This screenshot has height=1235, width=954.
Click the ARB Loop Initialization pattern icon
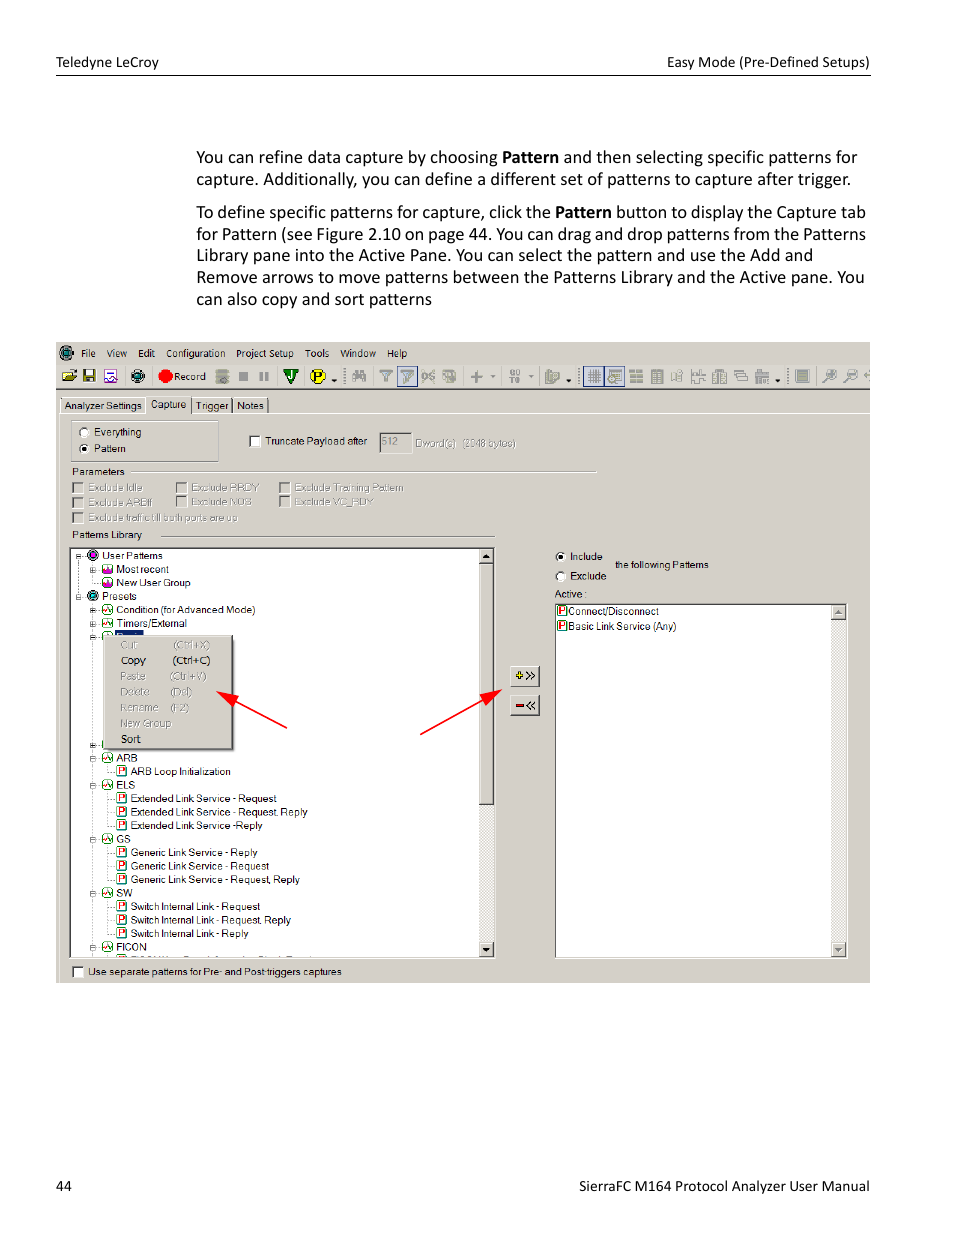[122, 771]
